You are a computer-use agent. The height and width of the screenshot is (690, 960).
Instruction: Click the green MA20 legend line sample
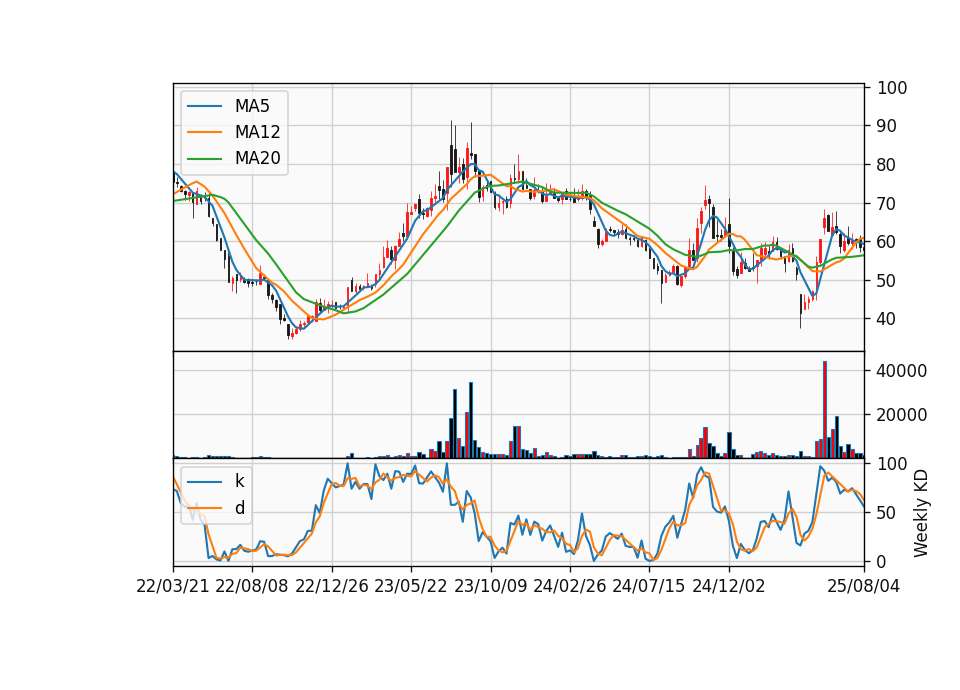204,159
